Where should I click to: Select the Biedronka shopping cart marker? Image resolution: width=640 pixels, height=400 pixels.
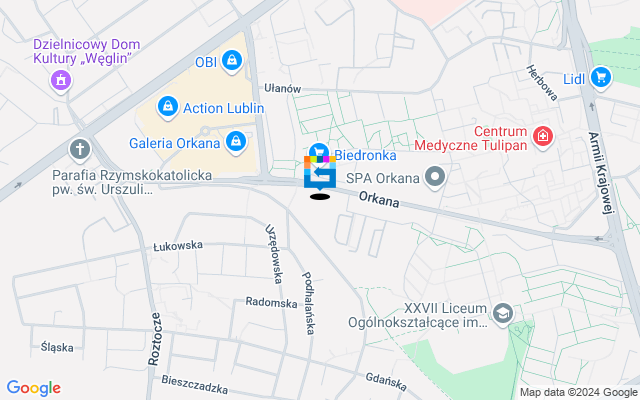point(319,152)
